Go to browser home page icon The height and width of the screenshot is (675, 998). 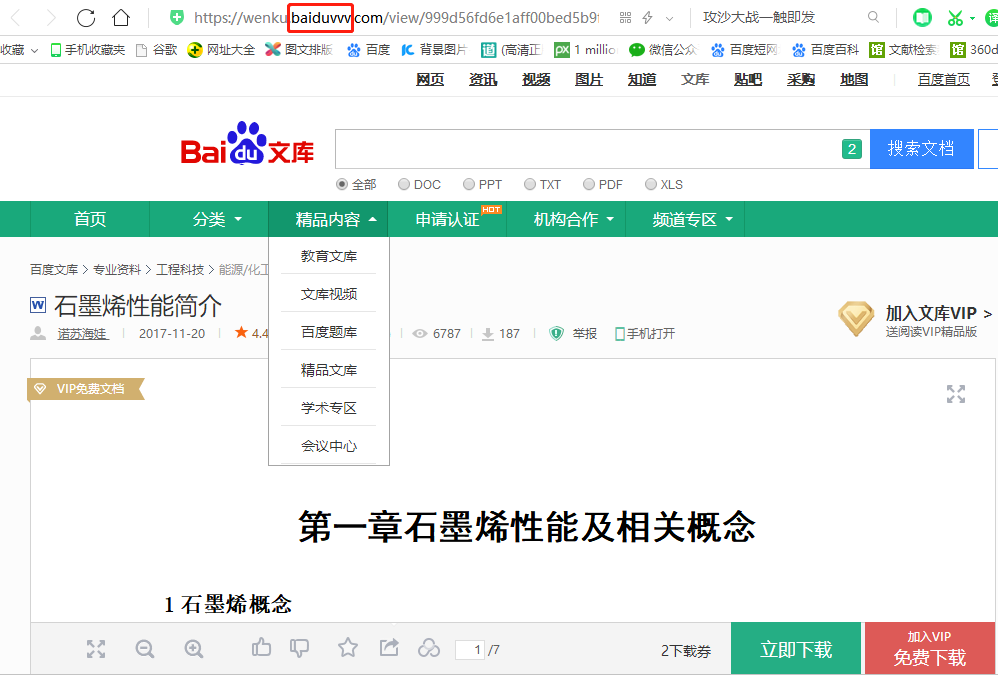click(x=121, y=18)
